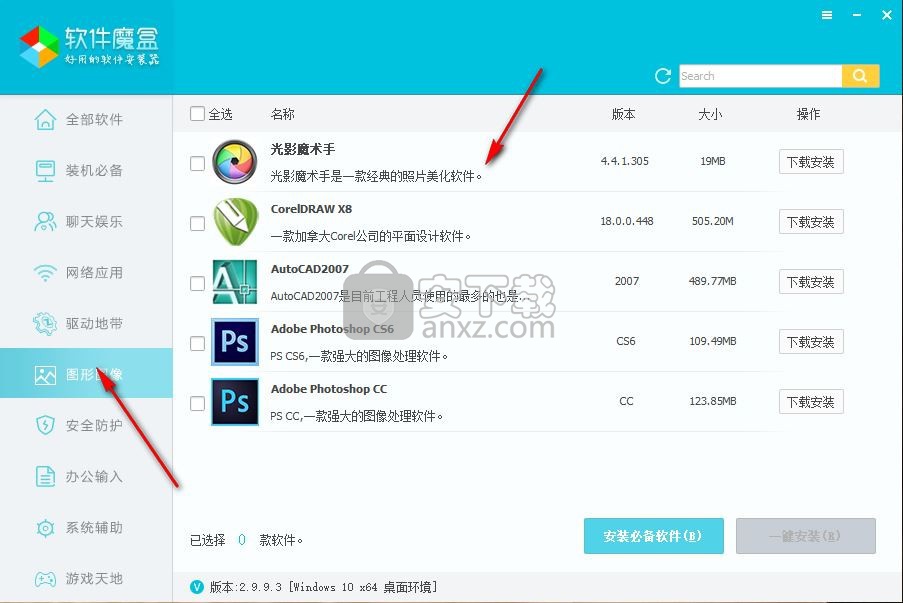Click the version info icon in status bar

[x=197, y=587]
